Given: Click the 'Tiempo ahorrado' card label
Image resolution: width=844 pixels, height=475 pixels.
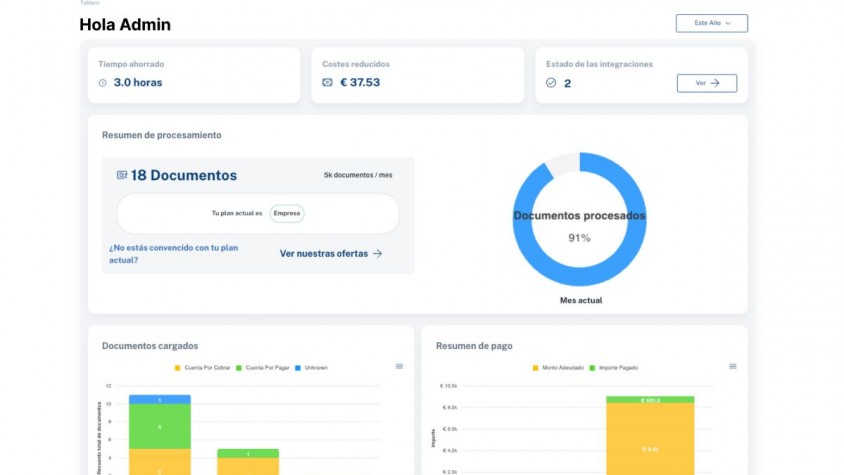Looking at the screenshot, I should (x=131, y=64).
